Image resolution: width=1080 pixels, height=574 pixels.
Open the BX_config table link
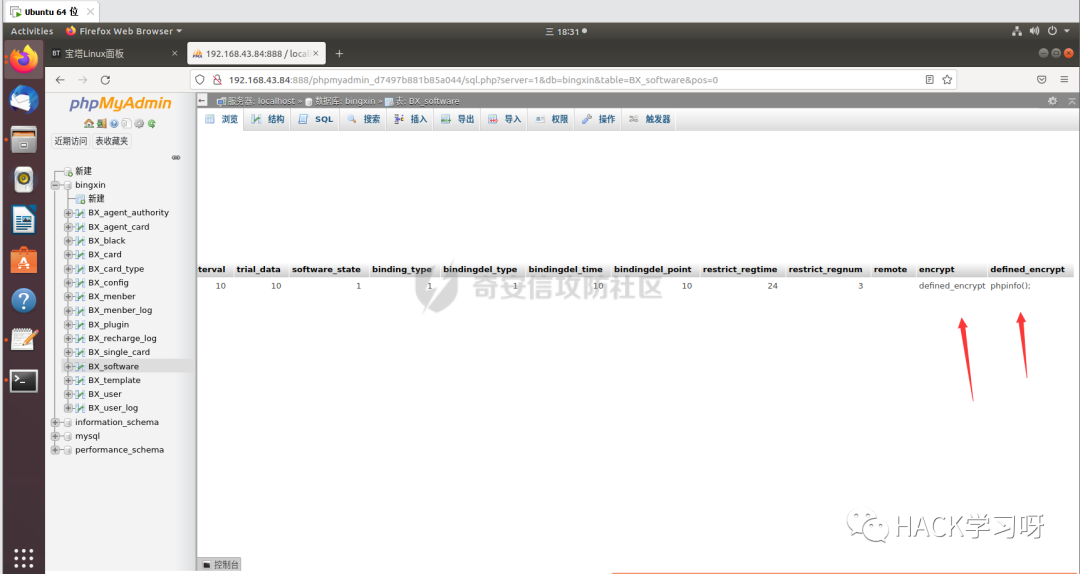pyautogui.click(x=108, y=283)
